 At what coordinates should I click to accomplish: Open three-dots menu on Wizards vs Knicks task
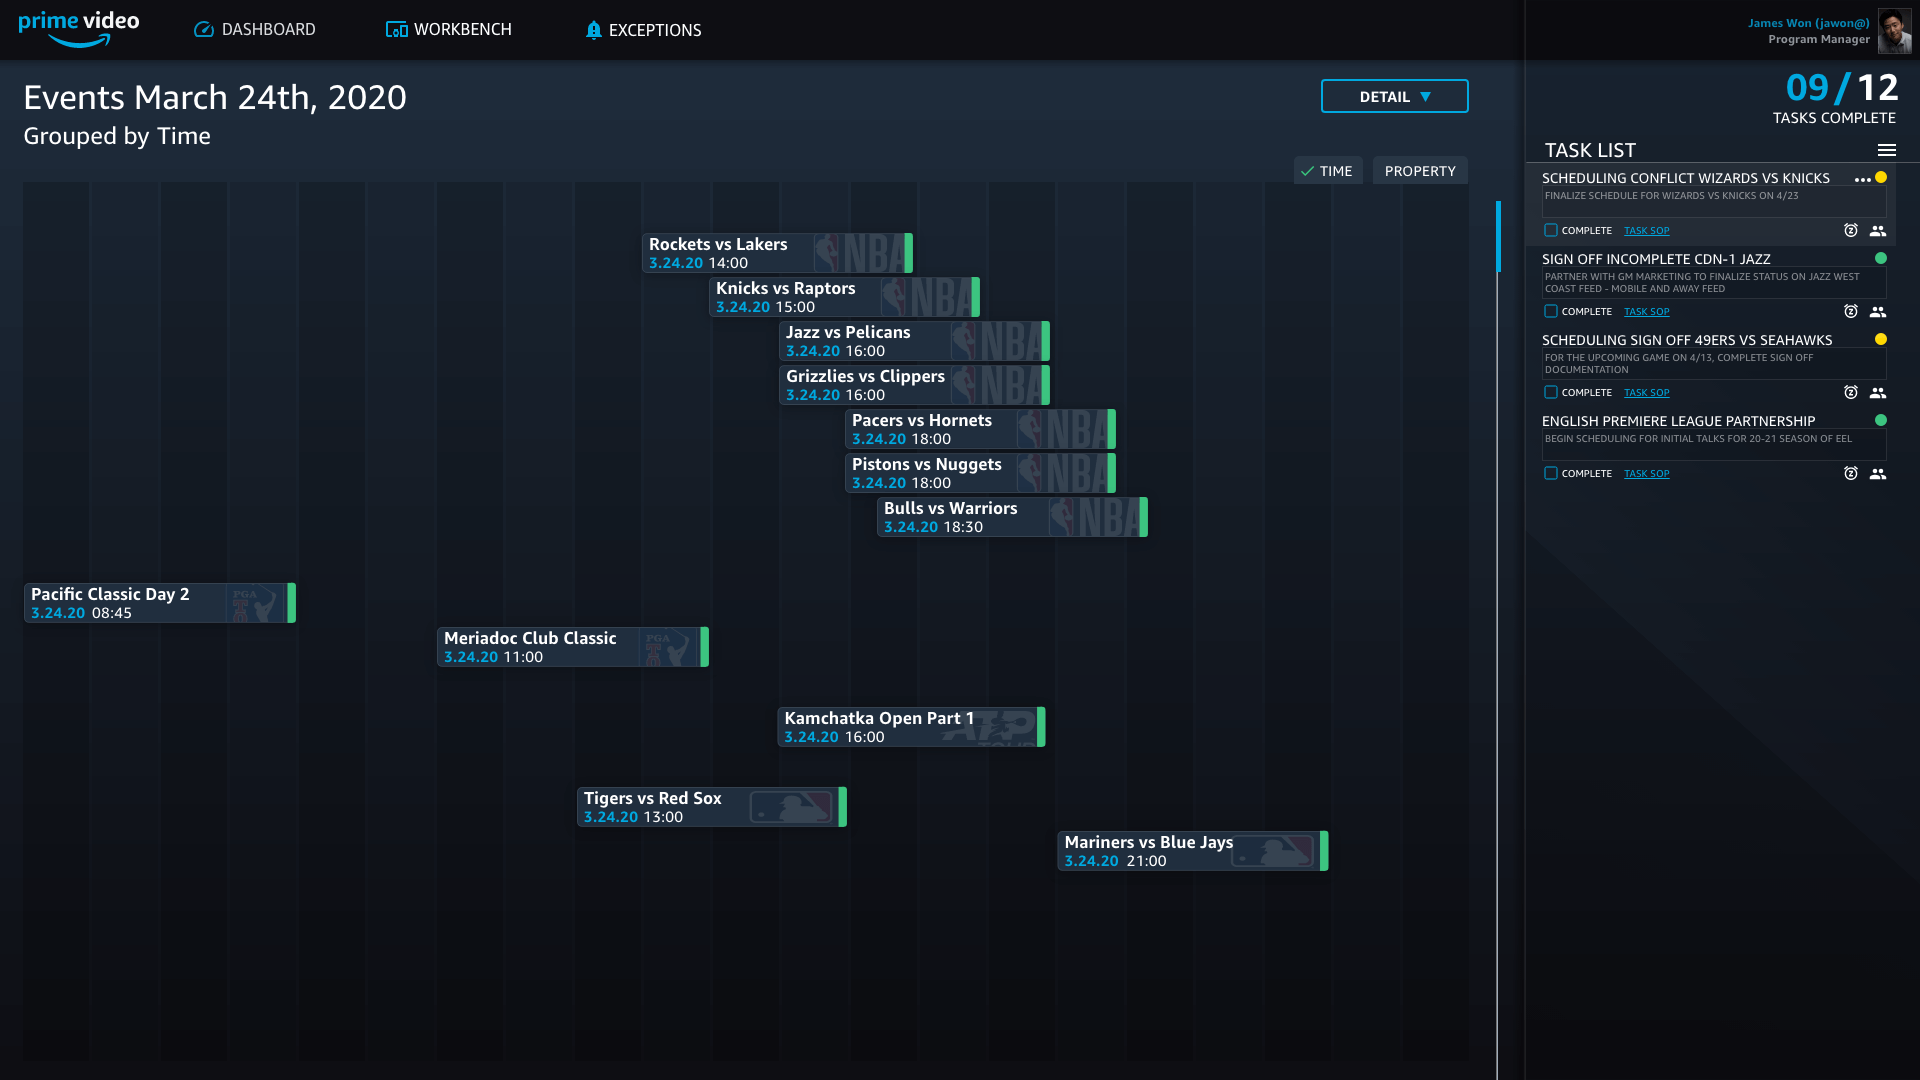pyautogui.click(x=1862, y=180)
